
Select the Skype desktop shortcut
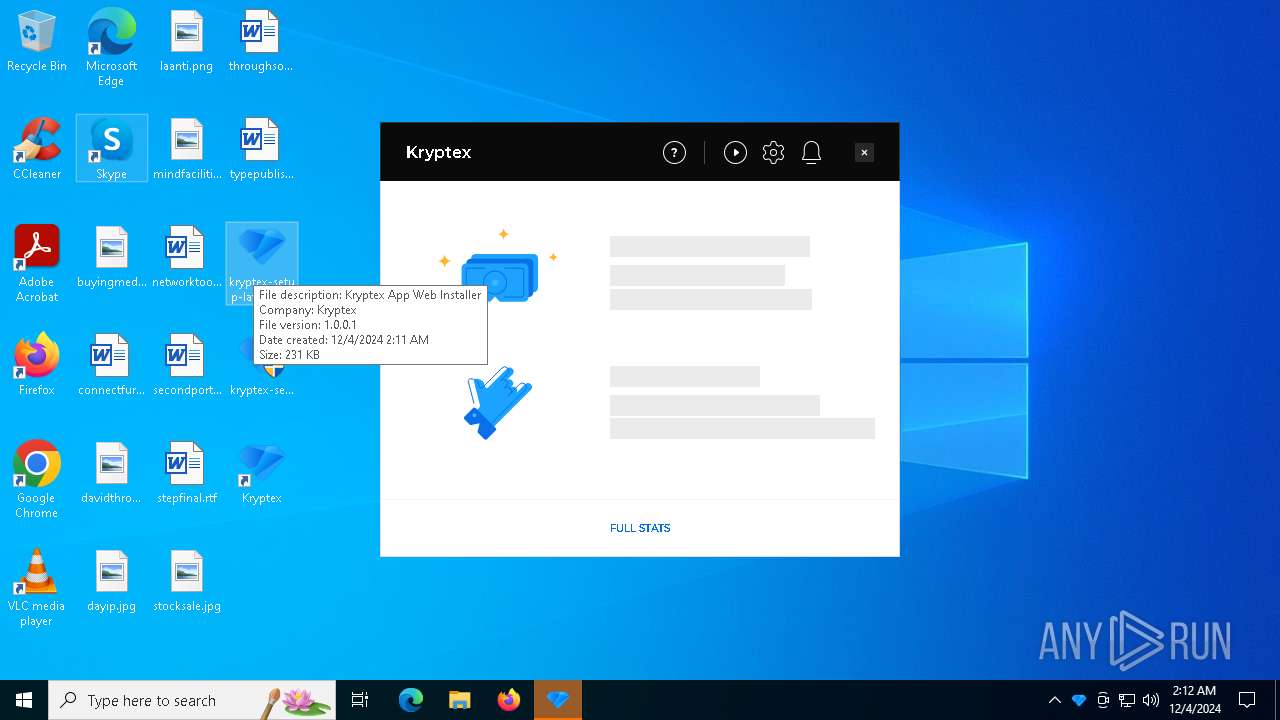point(111,149)
